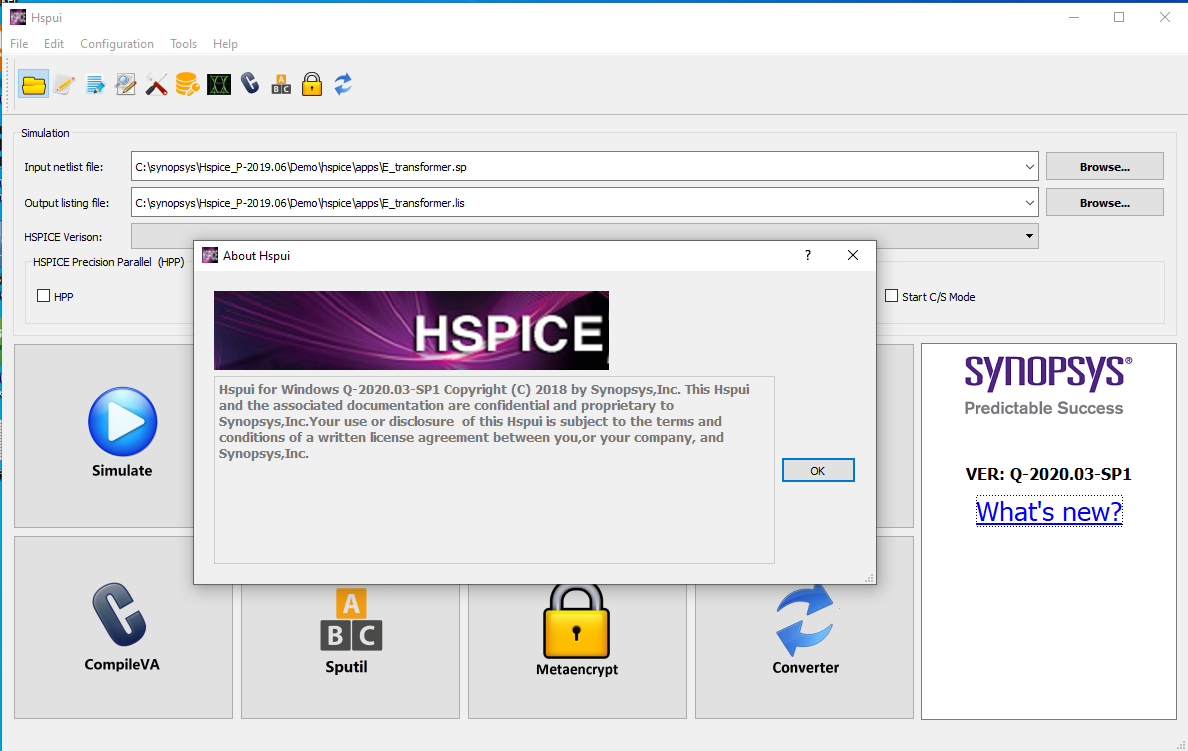Click the green waveform viewer toolbar icon

(x=219, y=84)
